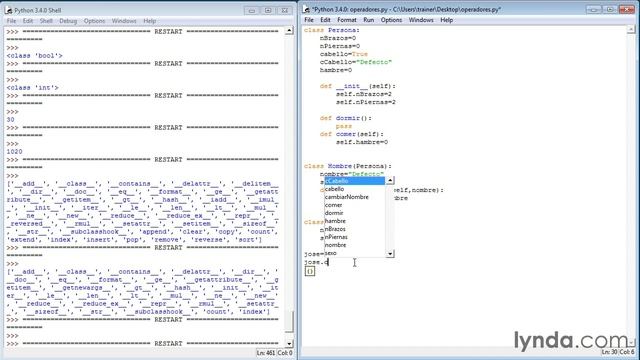This screenshot has width=640, height=360.
Task: Click Col: 0 status in shell
Action: point(285,353)
